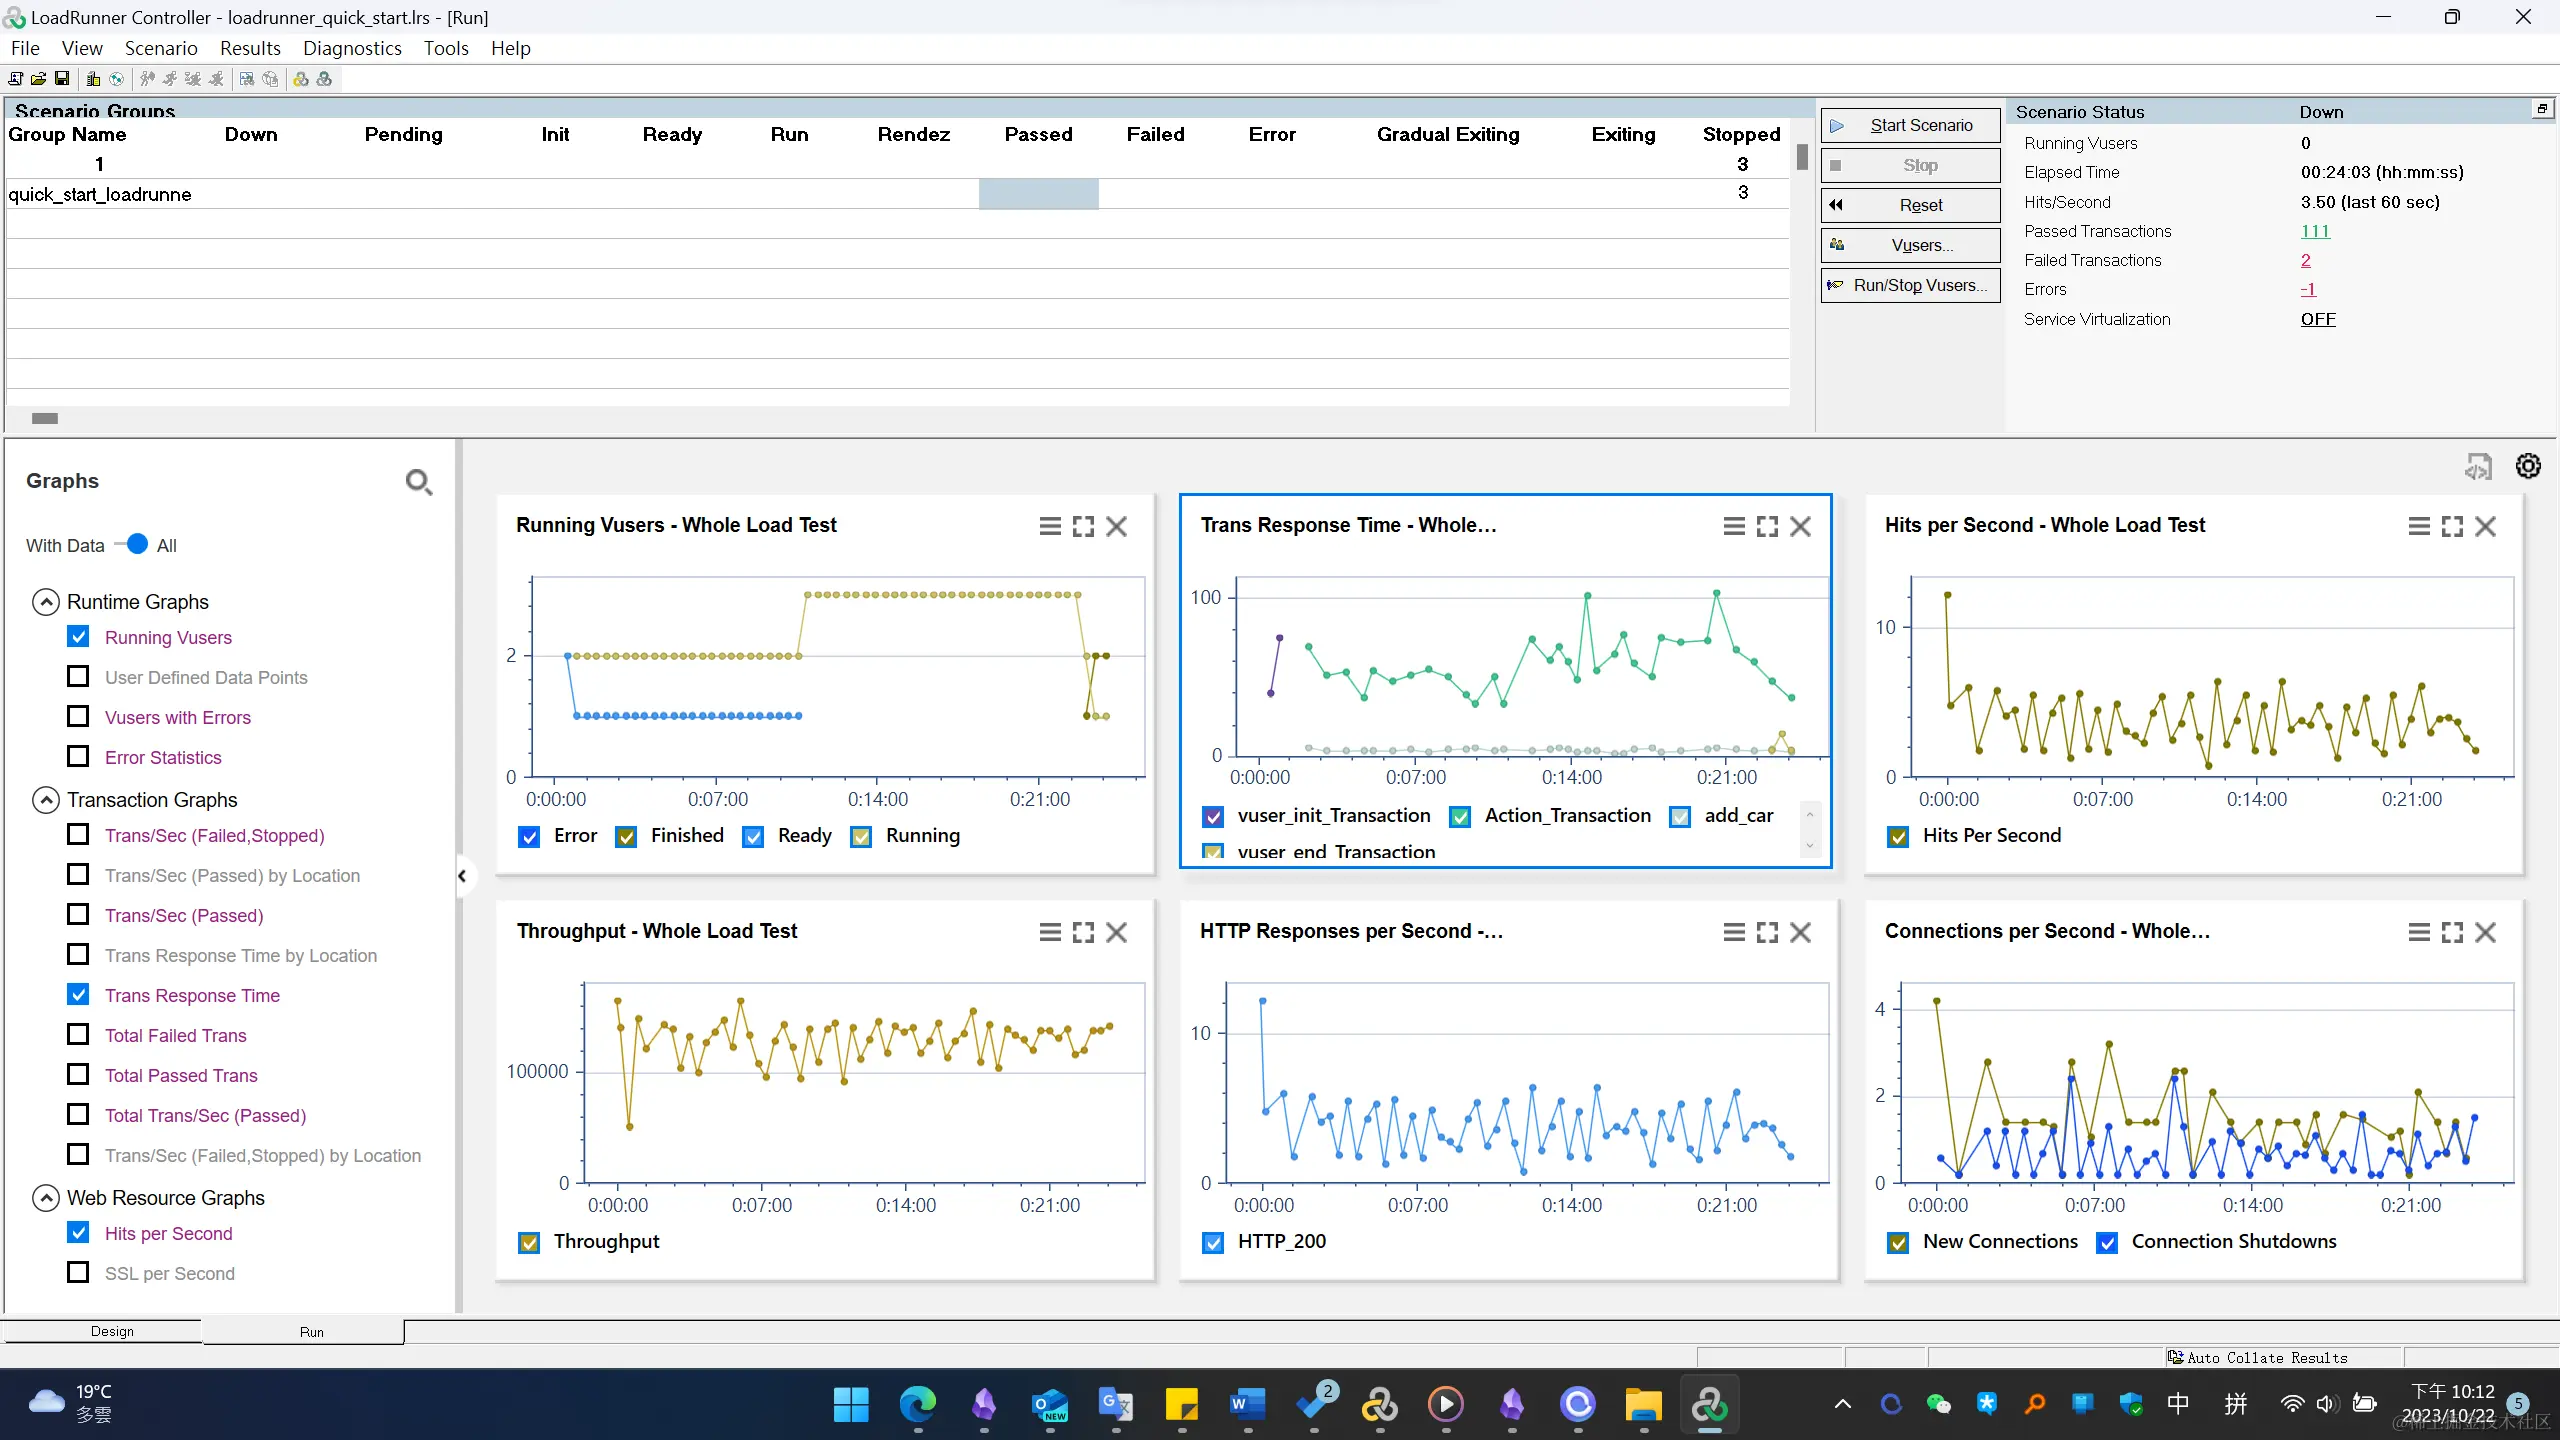Open the graph settings gear icon

[2528, 466]
